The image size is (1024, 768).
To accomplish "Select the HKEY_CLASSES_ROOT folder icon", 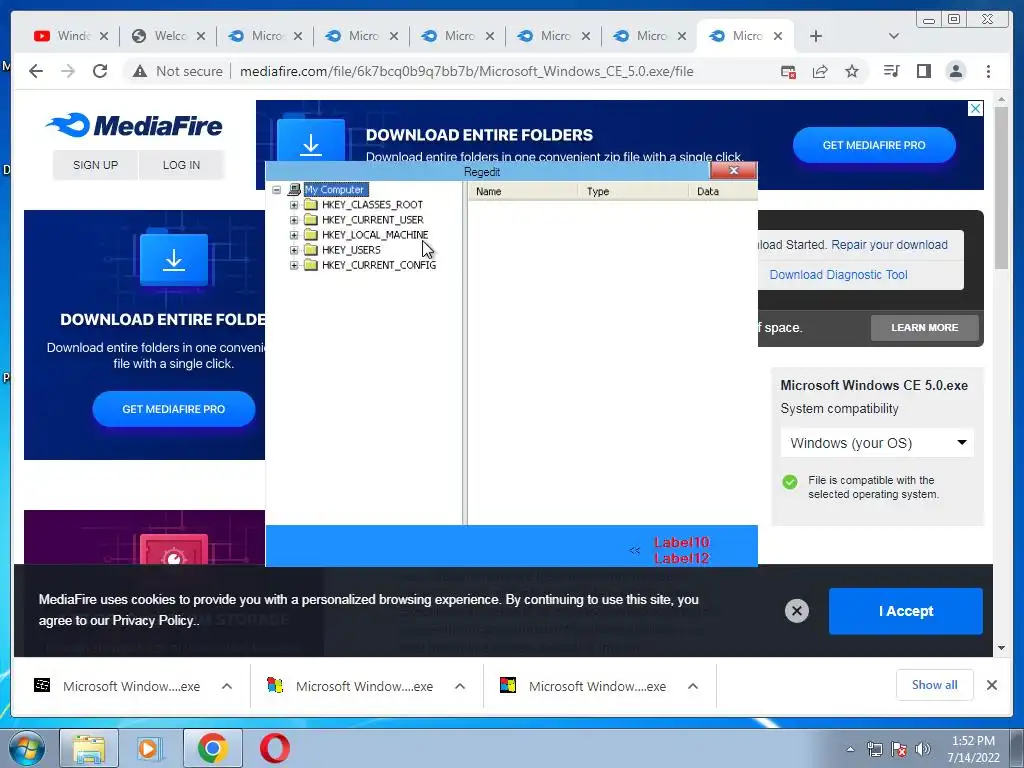I will coord(311,205).
